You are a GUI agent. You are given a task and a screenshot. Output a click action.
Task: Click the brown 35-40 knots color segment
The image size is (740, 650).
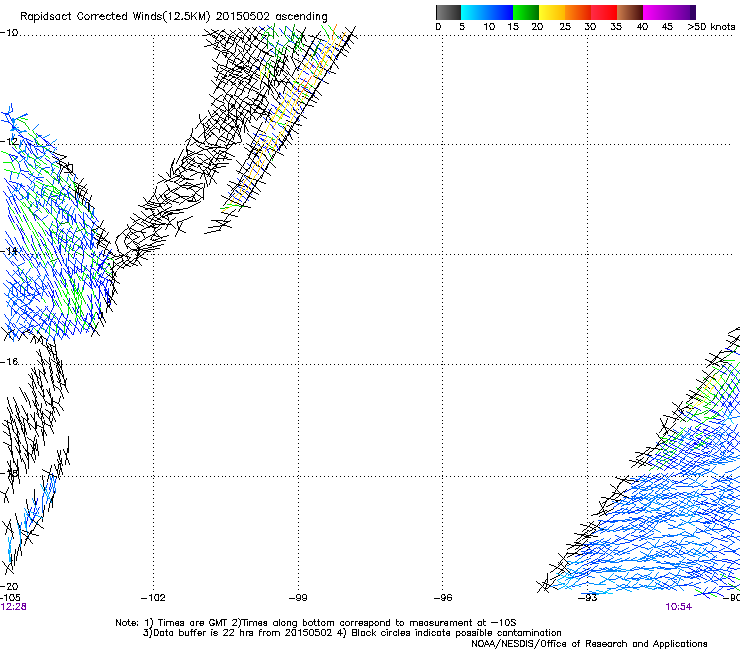(x=630, y=12)
